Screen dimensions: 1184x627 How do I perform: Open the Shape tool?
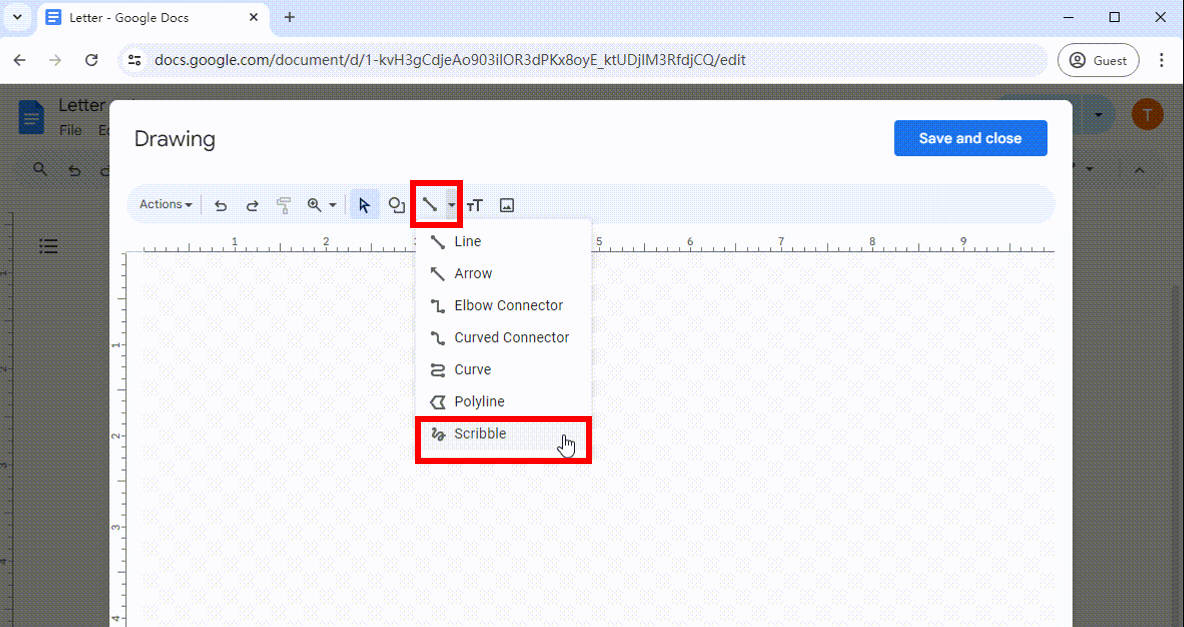pyautogui.click(x=396, y=205)
